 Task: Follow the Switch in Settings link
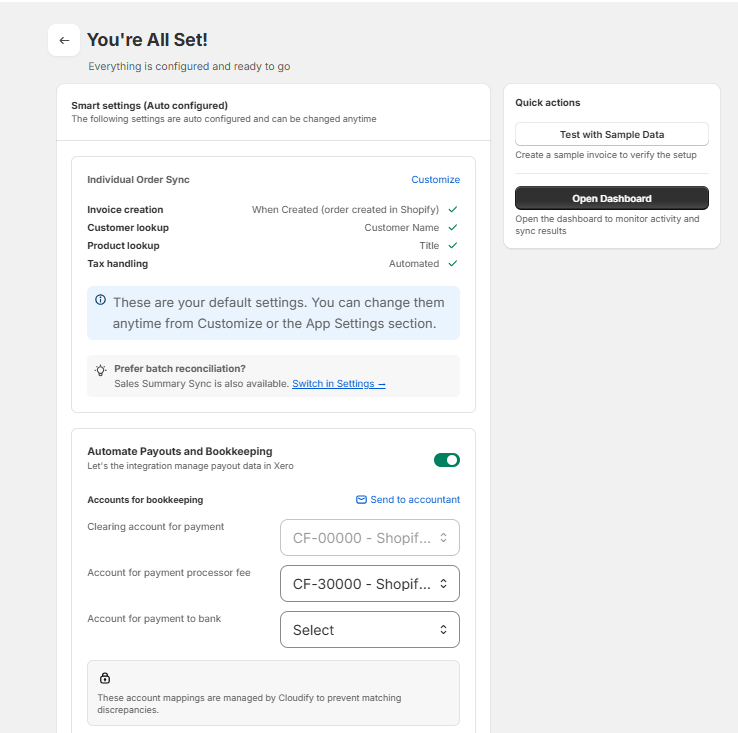339,384
